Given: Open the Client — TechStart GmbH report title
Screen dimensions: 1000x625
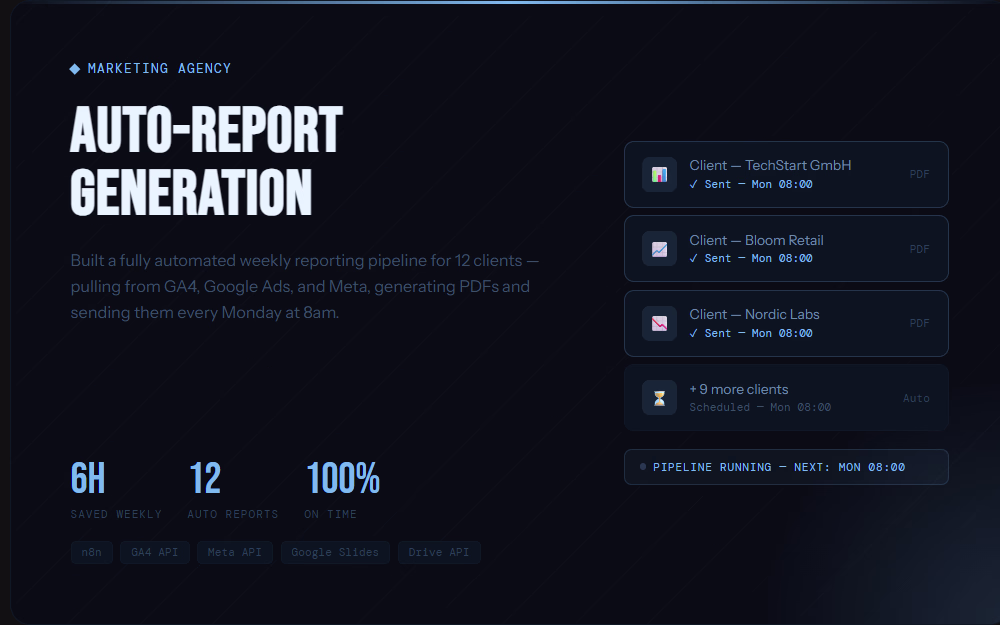Looking at the screenshot, I should [770, 165].
